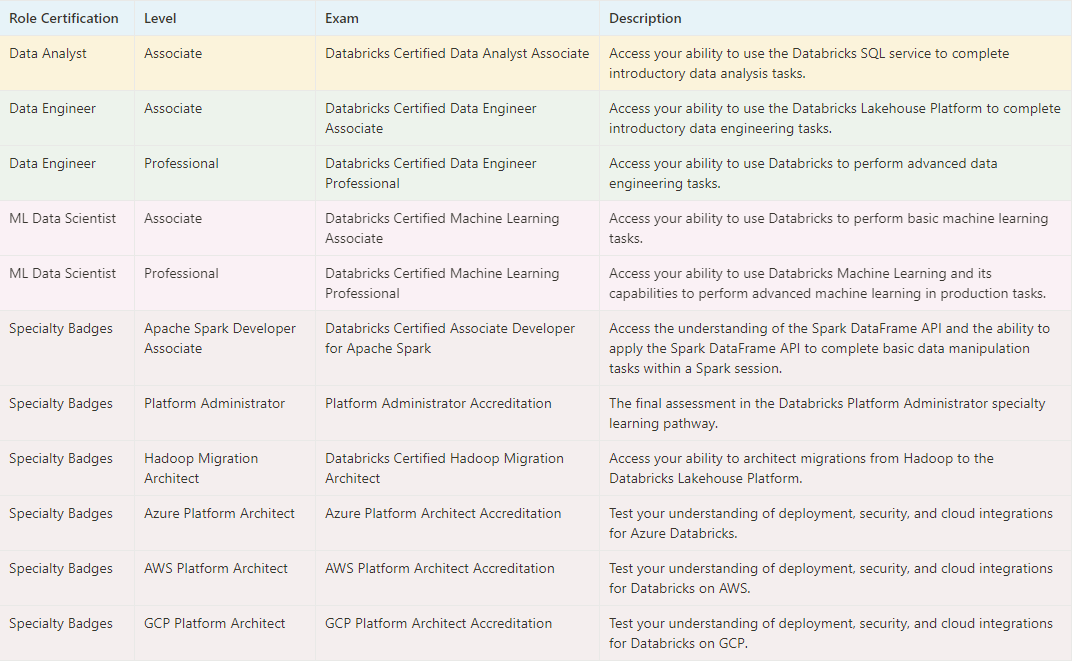Click the description about Databricks Lakehouse Platform introductory tasks

(x=835, y=118)
